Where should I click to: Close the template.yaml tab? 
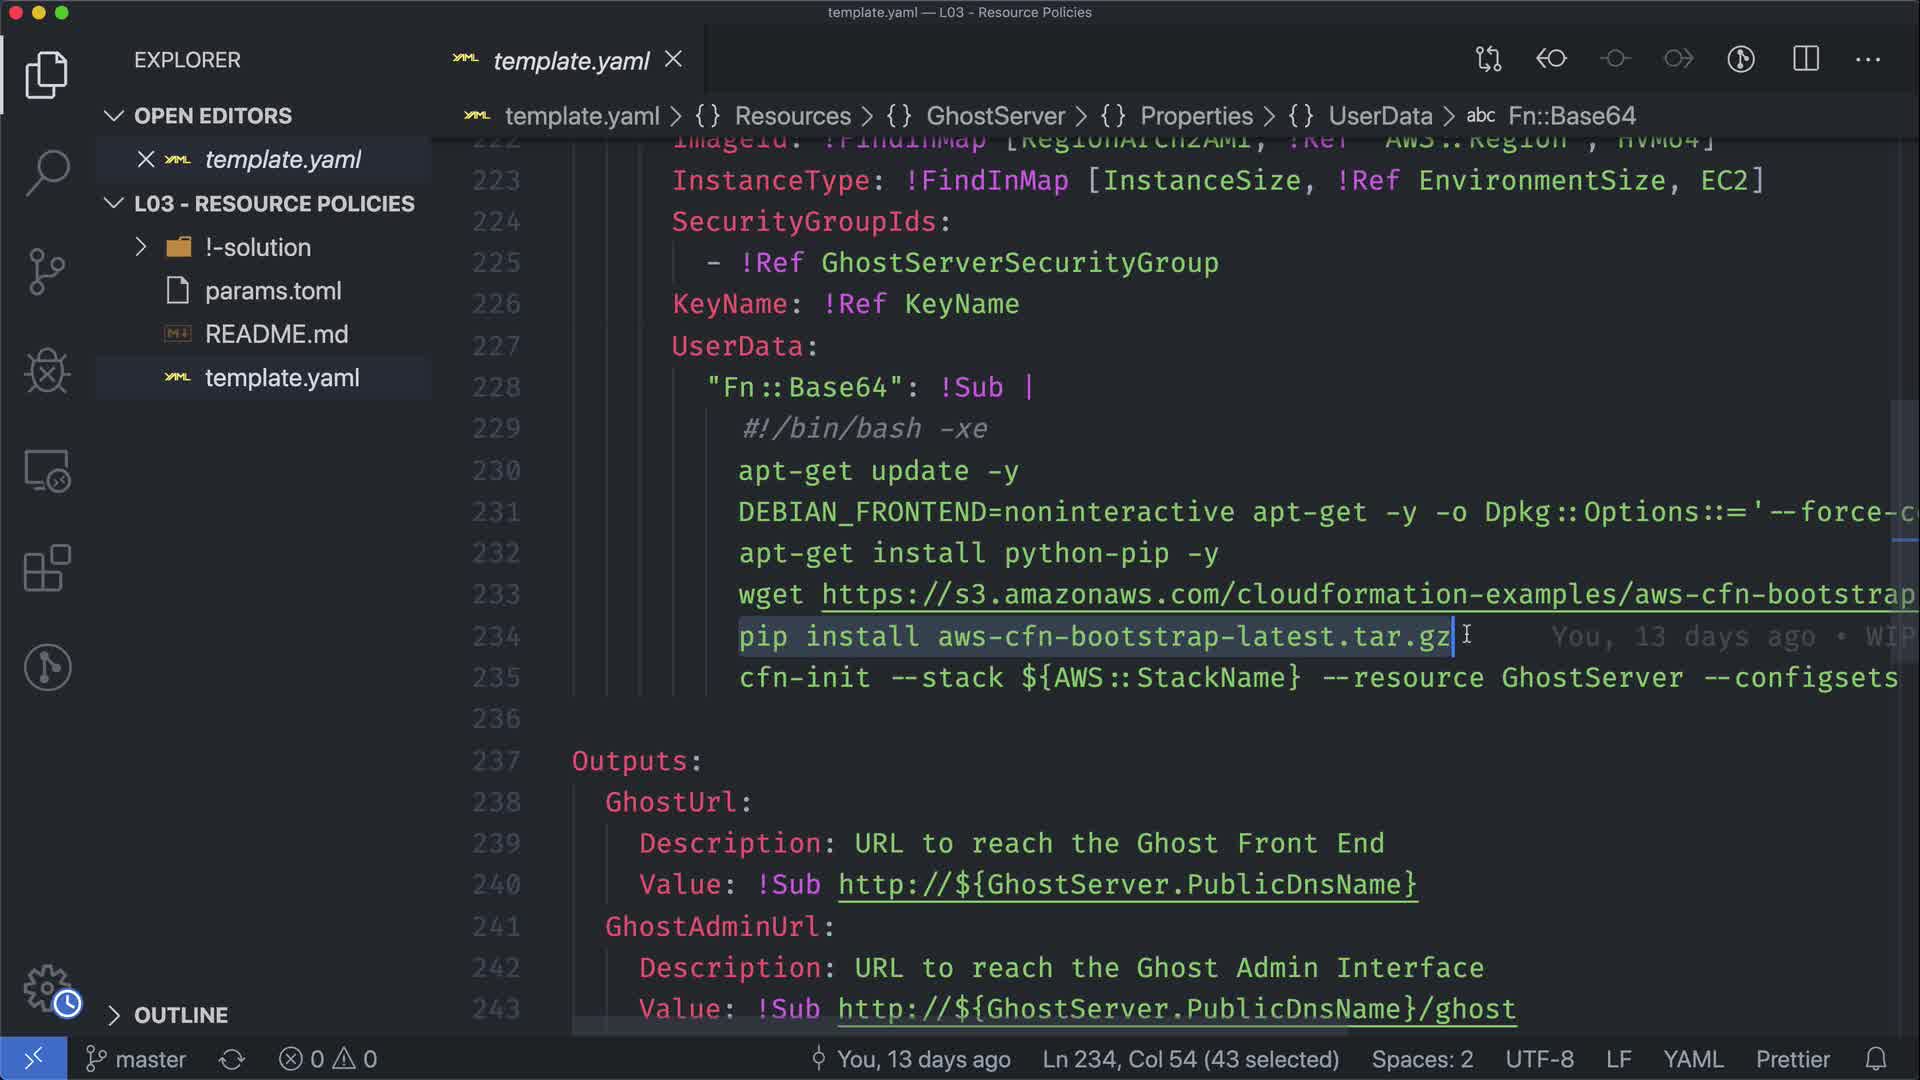click(x=674, y=60)
